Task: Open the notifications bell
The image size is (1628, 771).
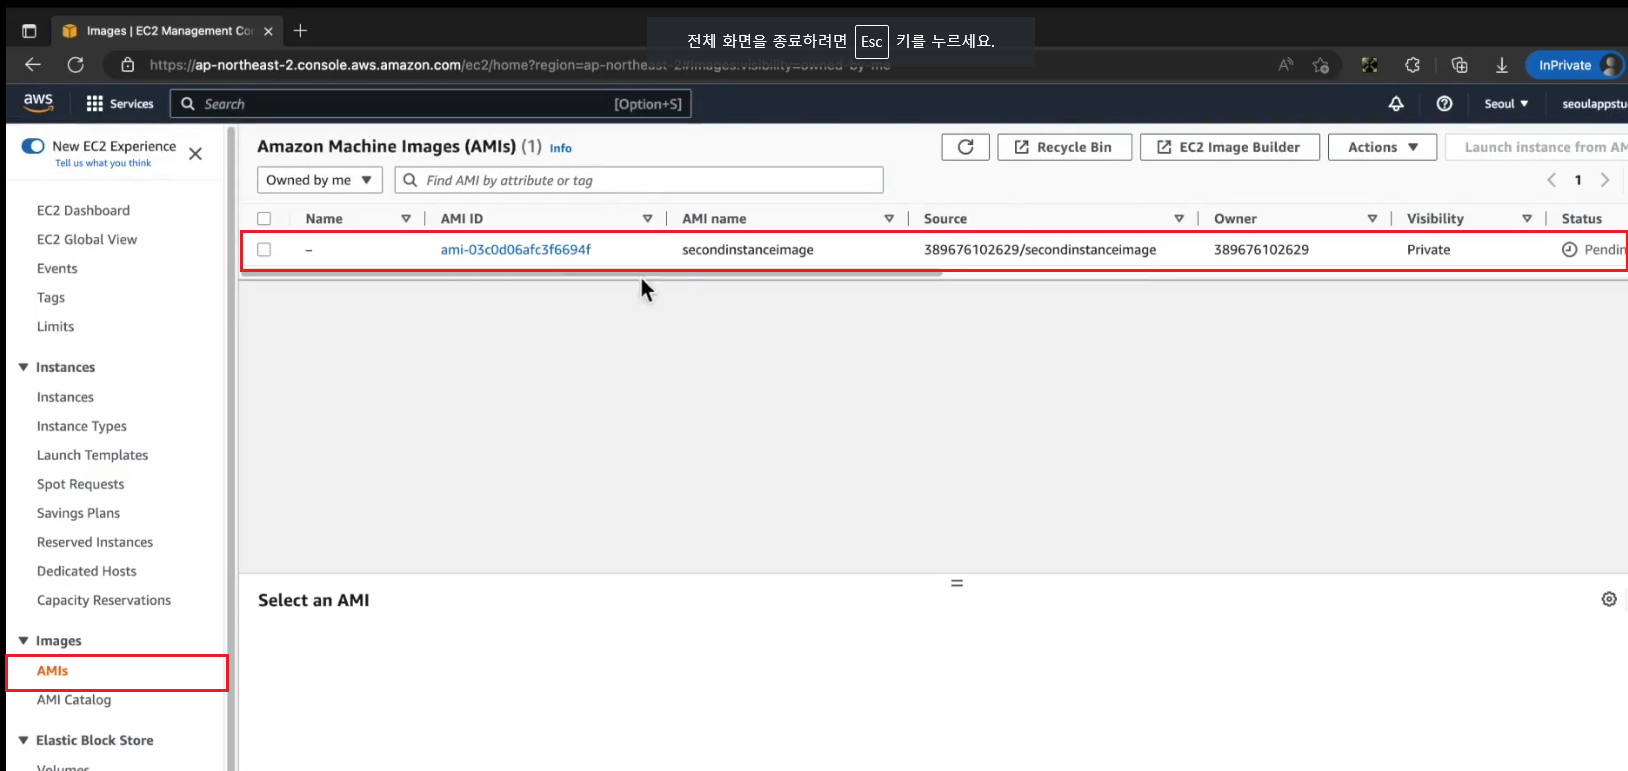Action: coord(1396,103)
